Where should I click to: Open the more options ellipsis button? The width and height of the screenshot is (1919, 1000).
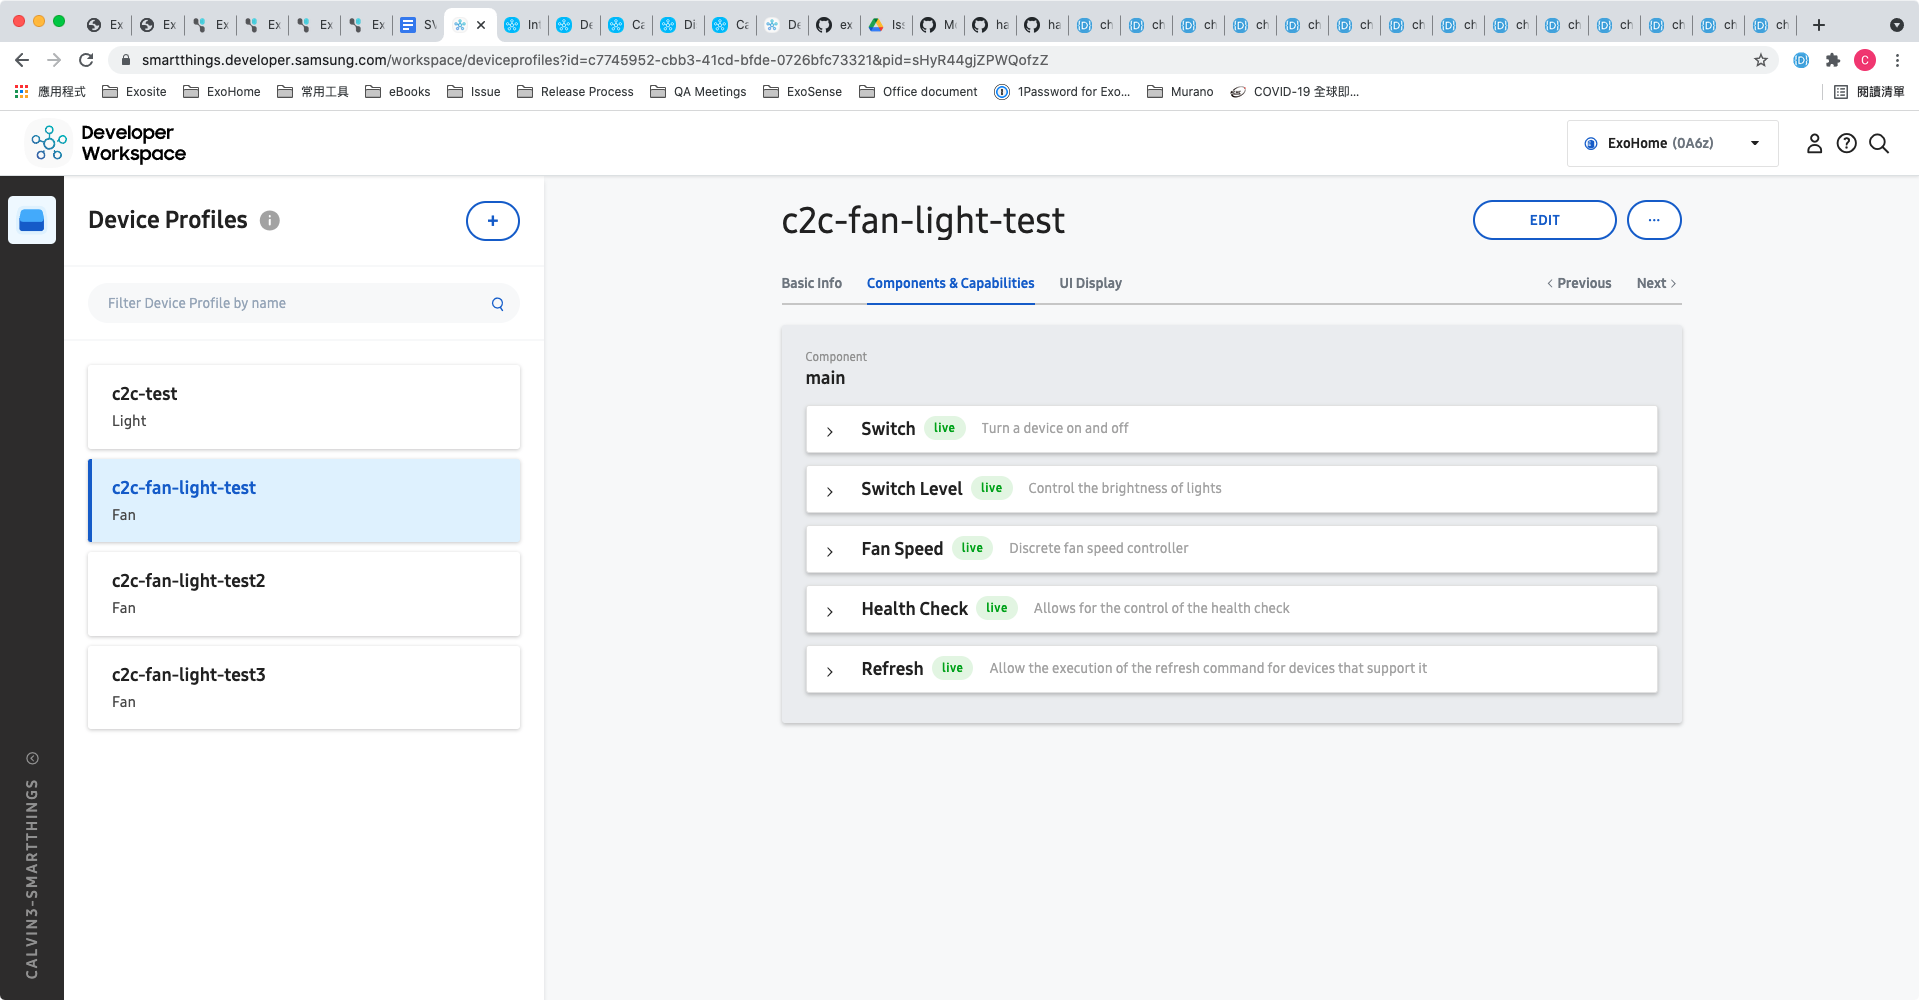click(1654, 220)
